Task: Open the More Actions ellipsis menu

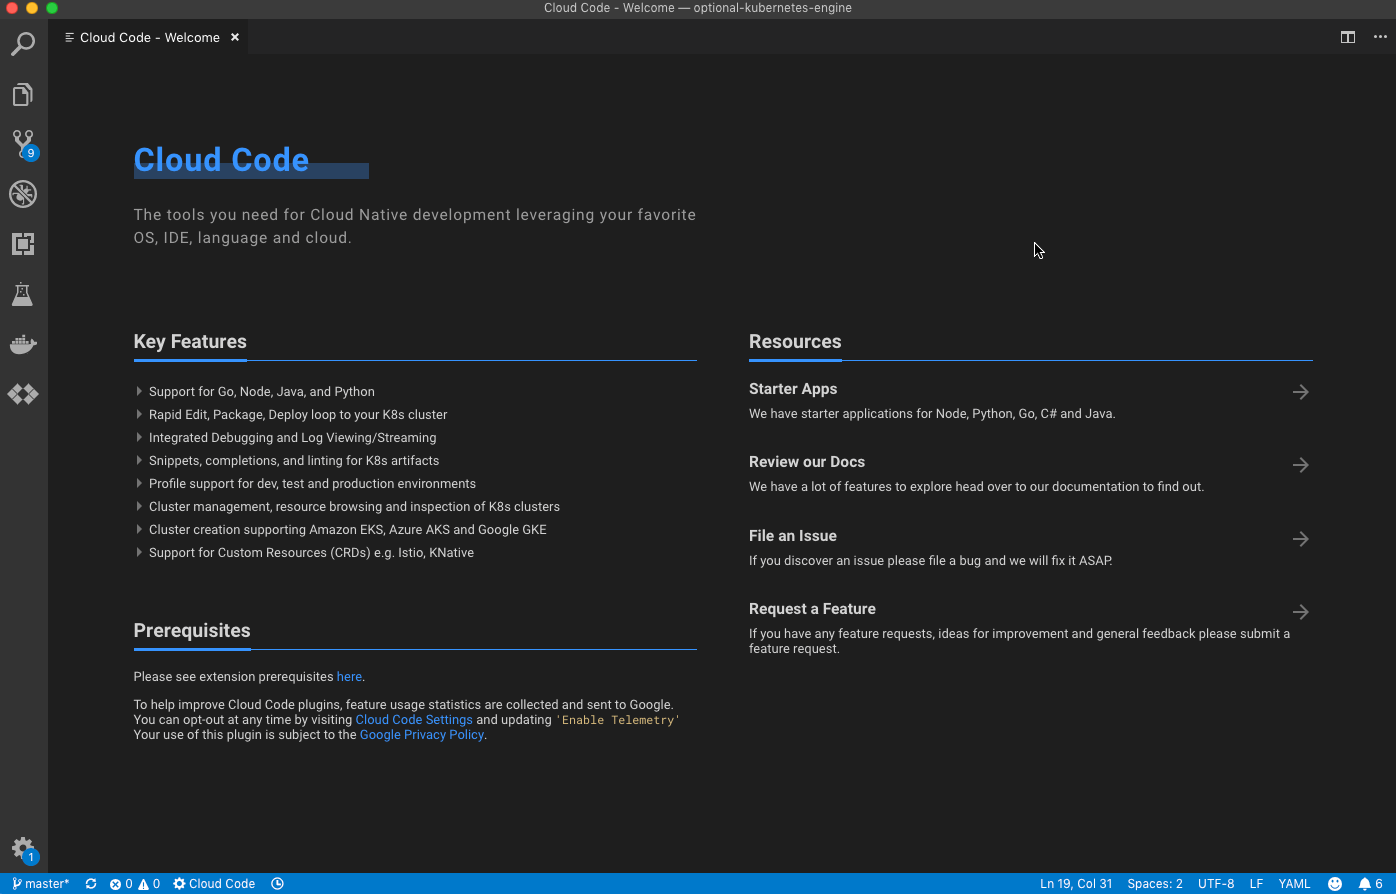Action: tap(1380, 38)
